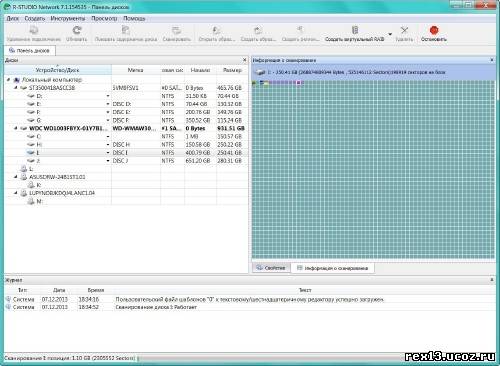Collapse the ST3500418AS drive tree node
Screen dimensions: 500x366
pyautogui.click(x=16, y=88)
